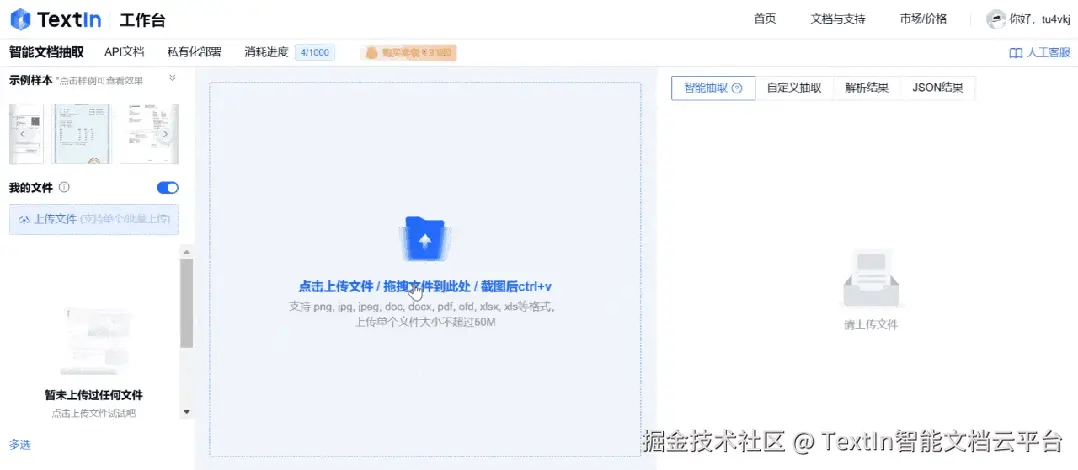Click the orange purchase promotion button

(x=408, y=53)
